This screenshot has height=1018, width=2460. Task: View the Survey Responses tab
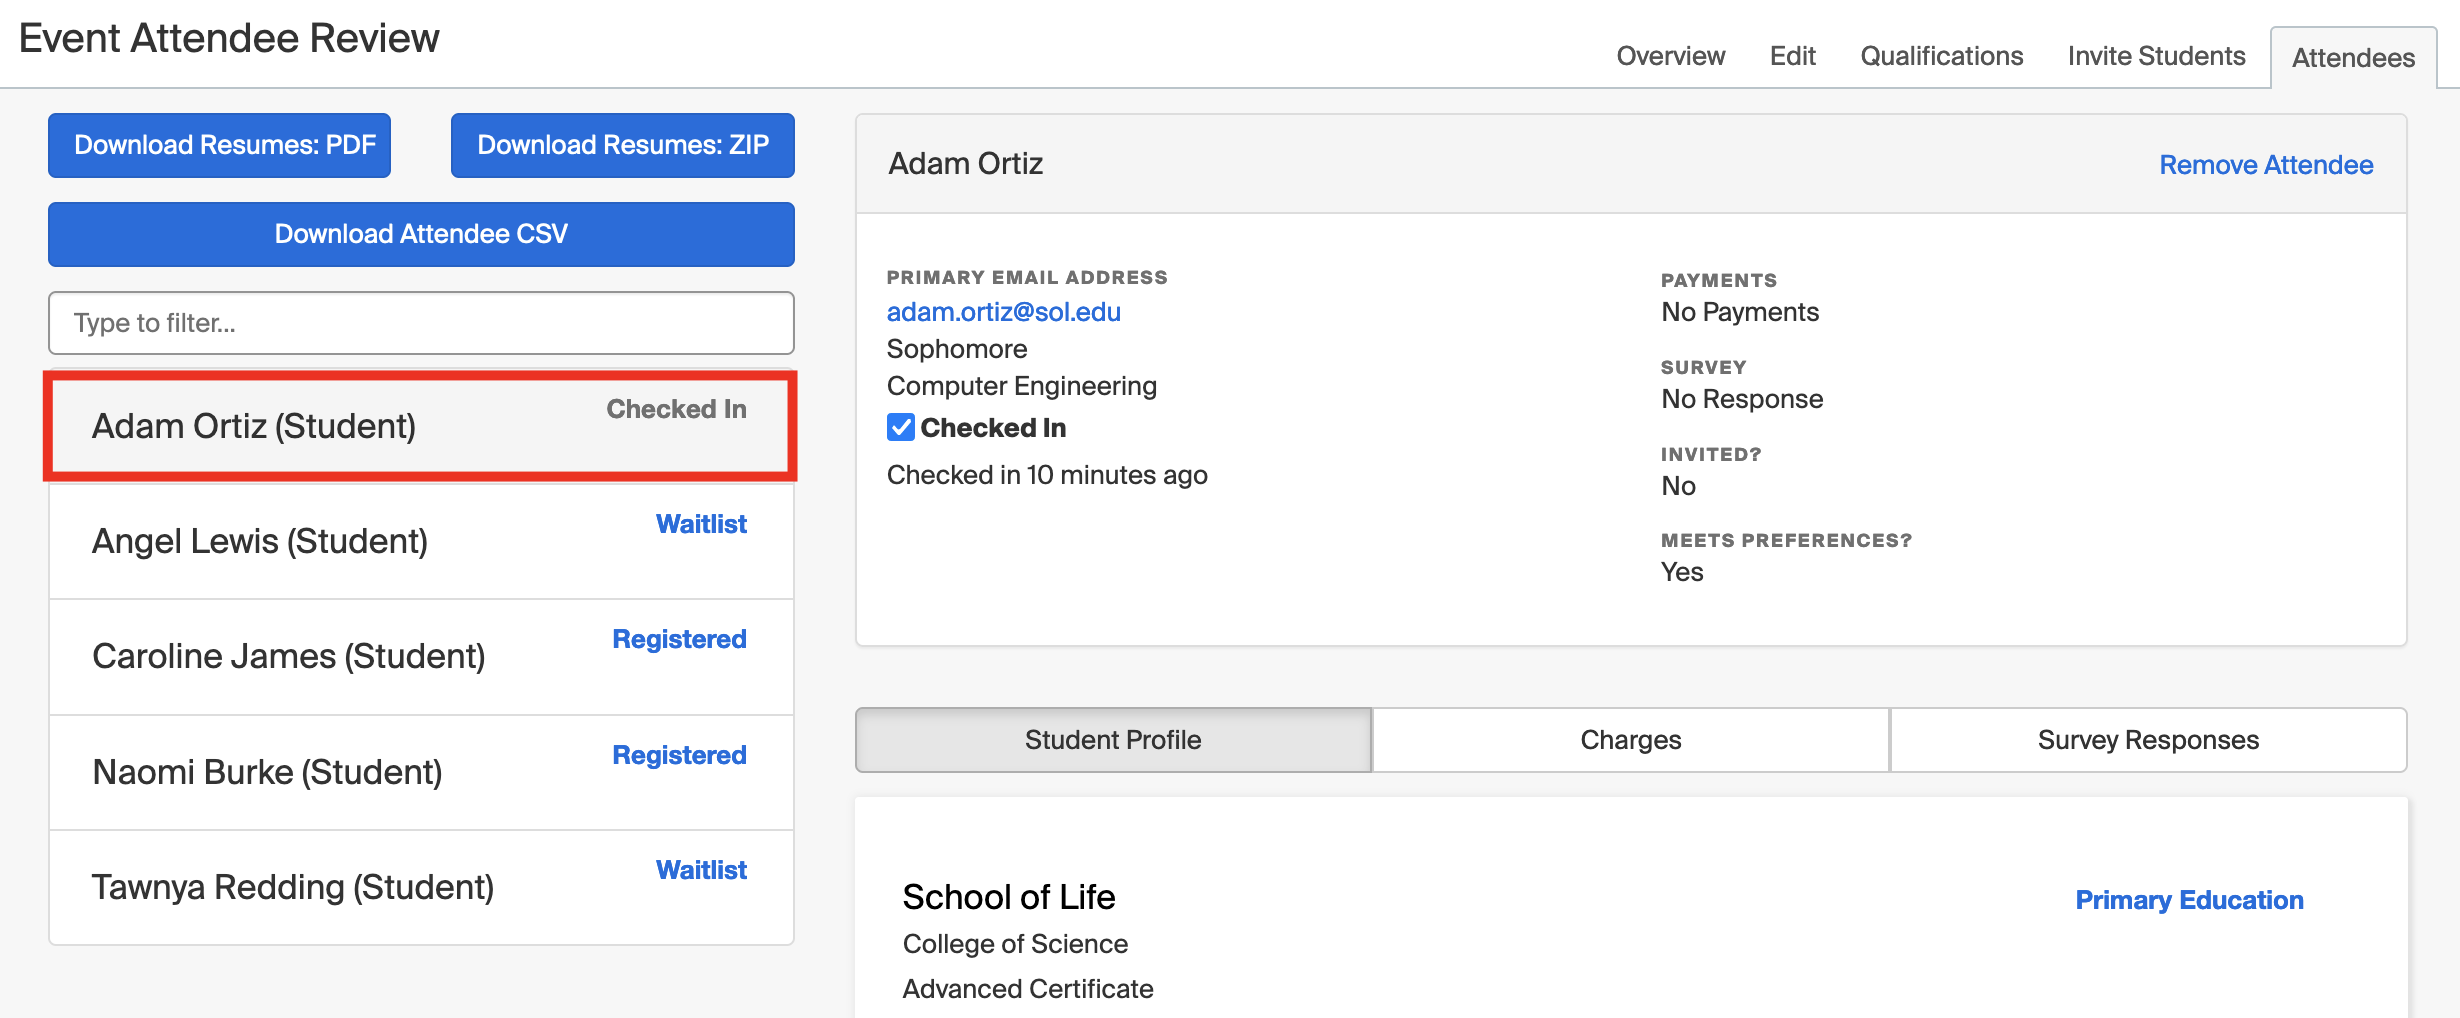tap(2148, 740)
